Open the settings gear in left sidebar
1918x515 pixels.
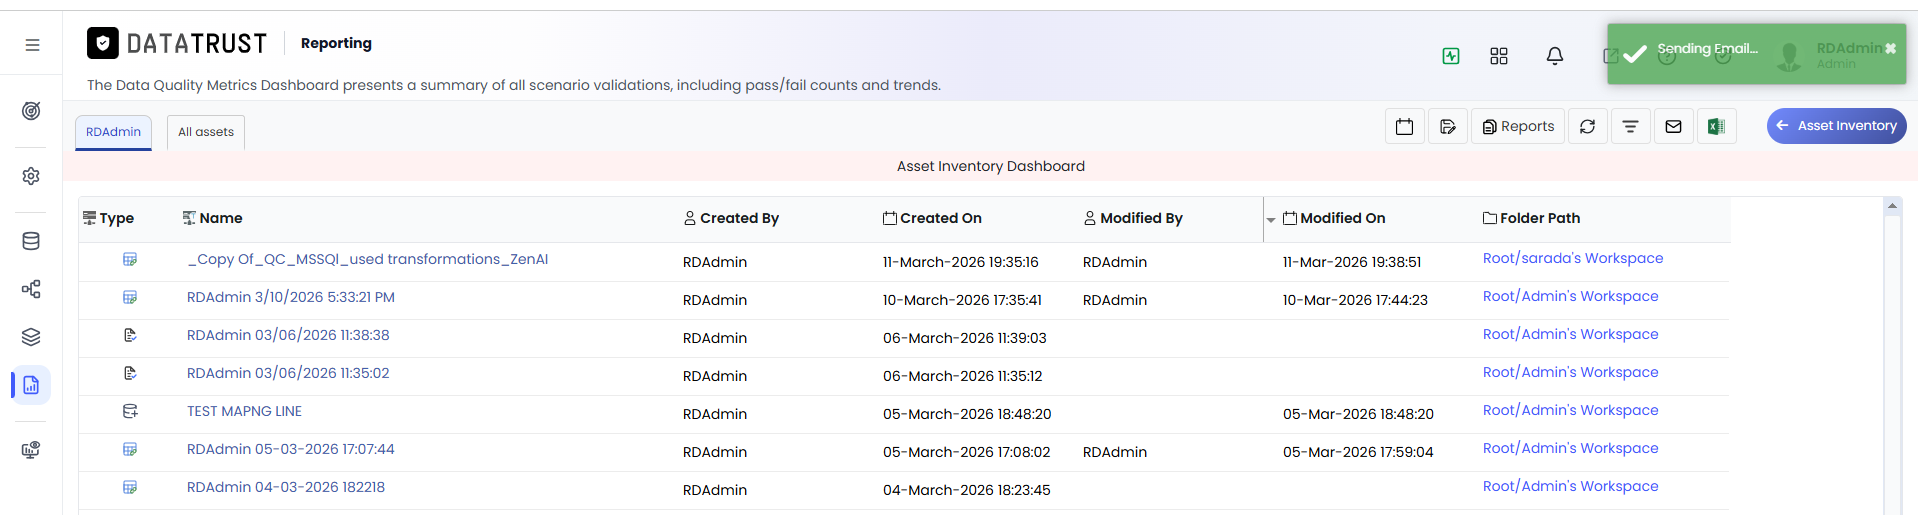pyautogui.click(x=31, y=176)
